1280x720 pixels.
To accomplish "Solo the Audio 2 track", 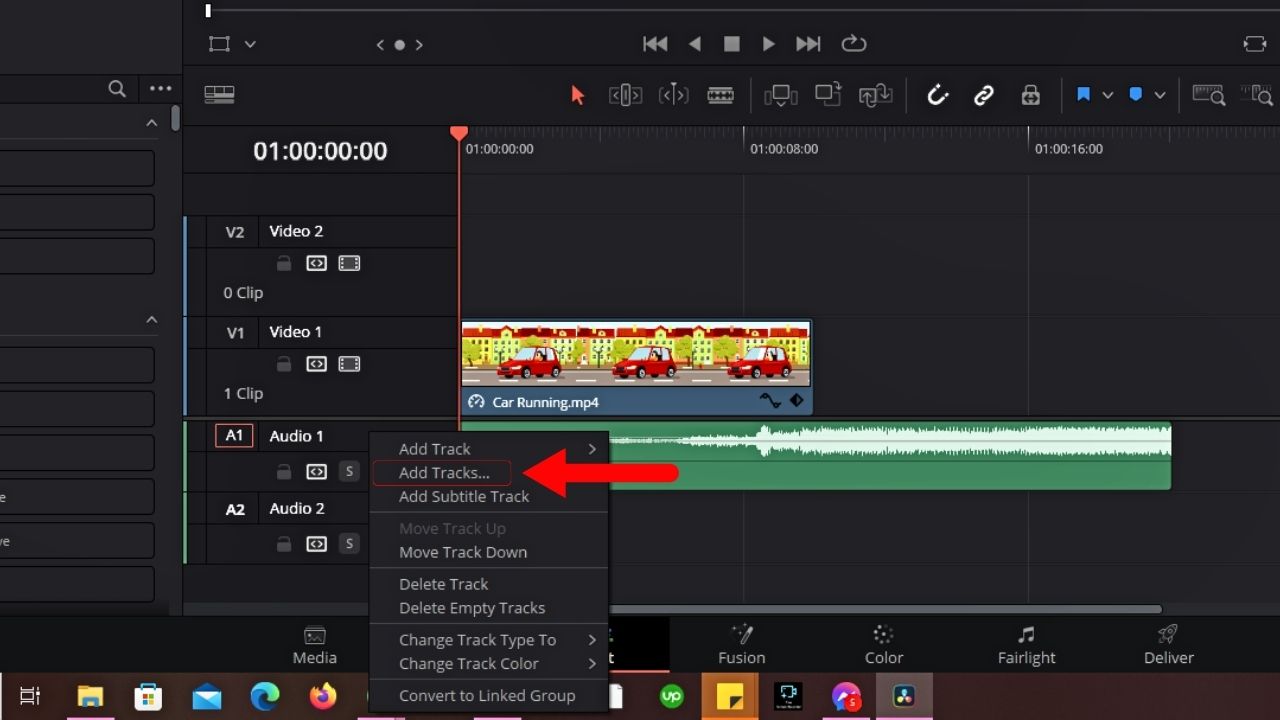I will (x=349, y=543).
